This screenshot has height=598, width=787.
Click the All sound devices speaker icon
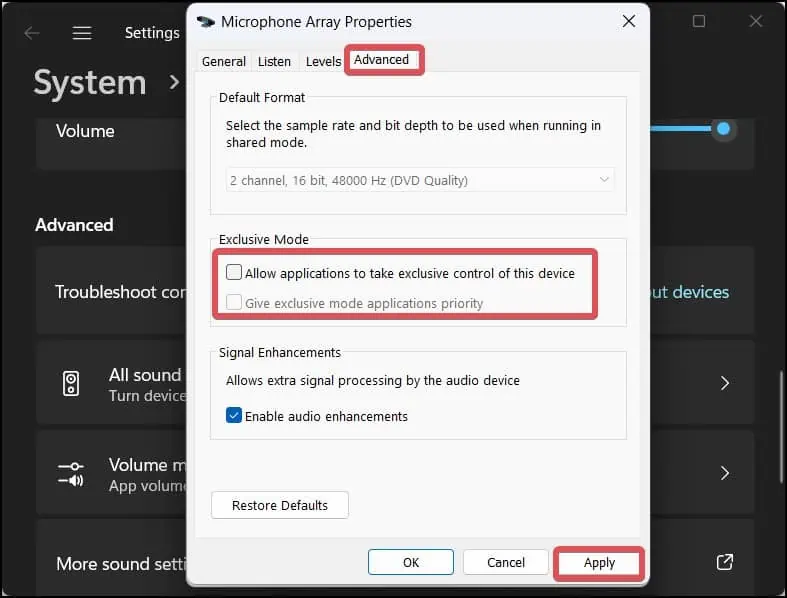point(71,383)
